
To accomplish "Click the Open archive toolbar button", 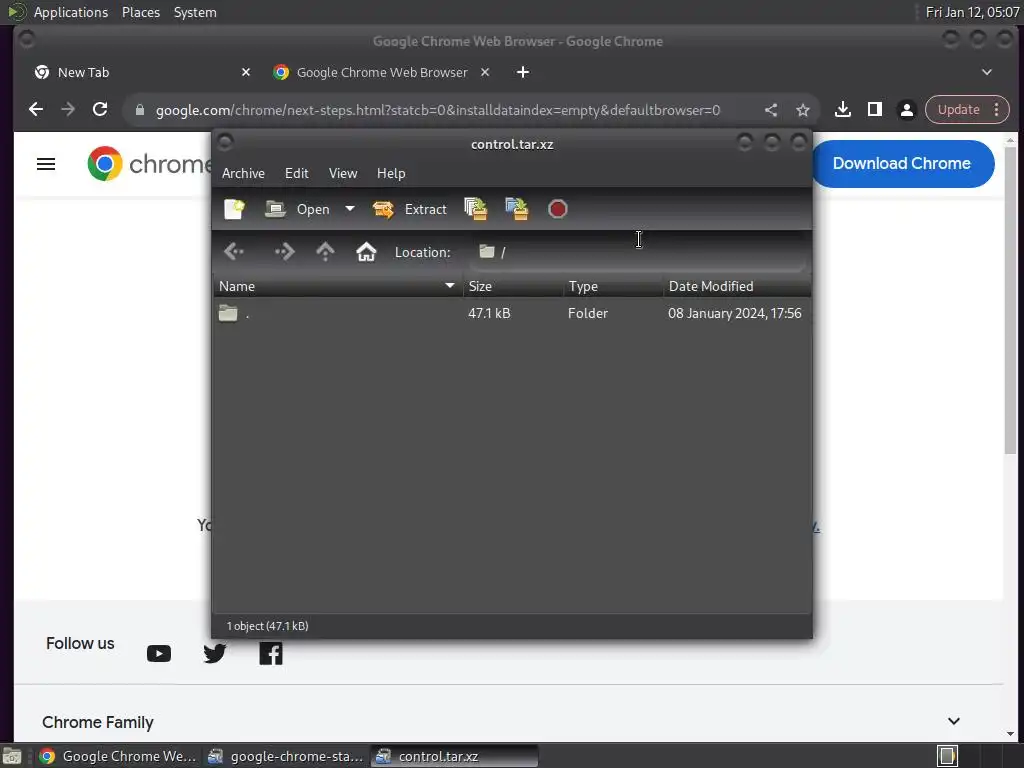I will coord(298,210).
